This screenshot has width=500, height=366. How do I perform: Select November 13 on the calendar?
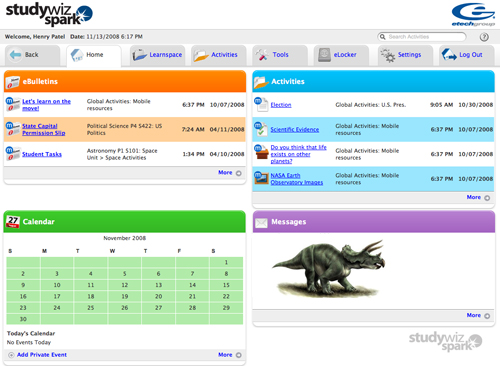tap(158, 285)
